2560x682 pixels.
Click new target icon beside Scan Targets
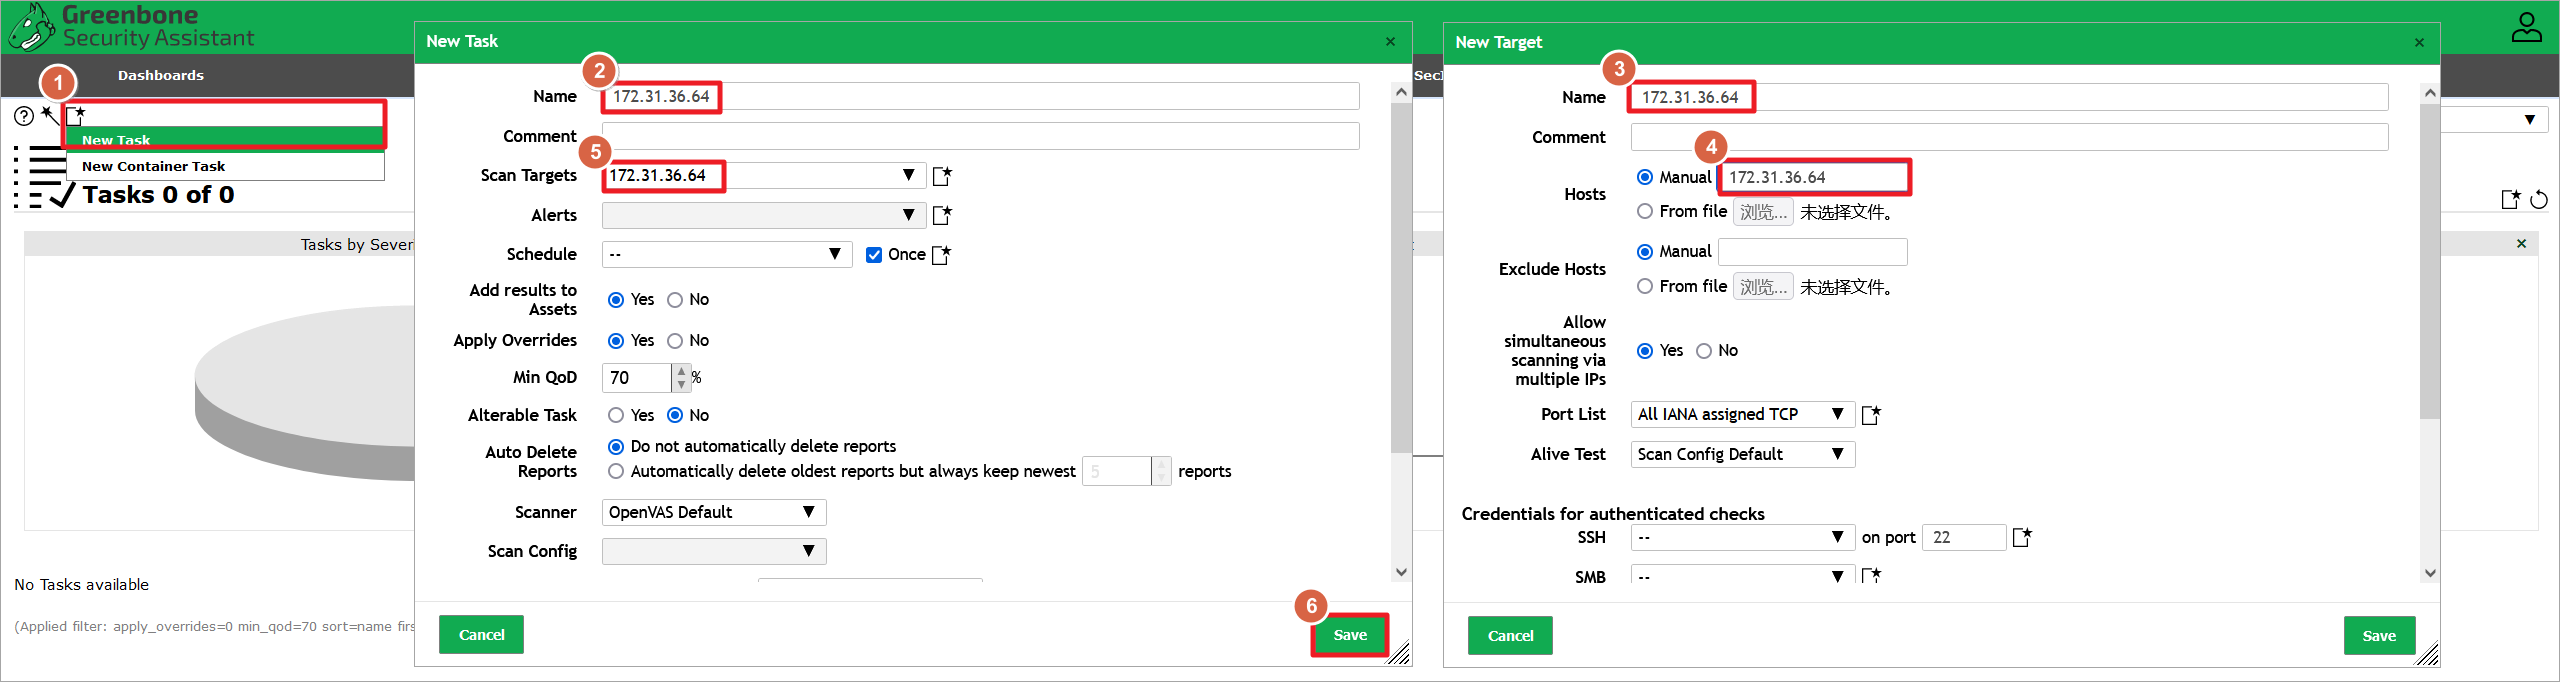tap(941, 176)
